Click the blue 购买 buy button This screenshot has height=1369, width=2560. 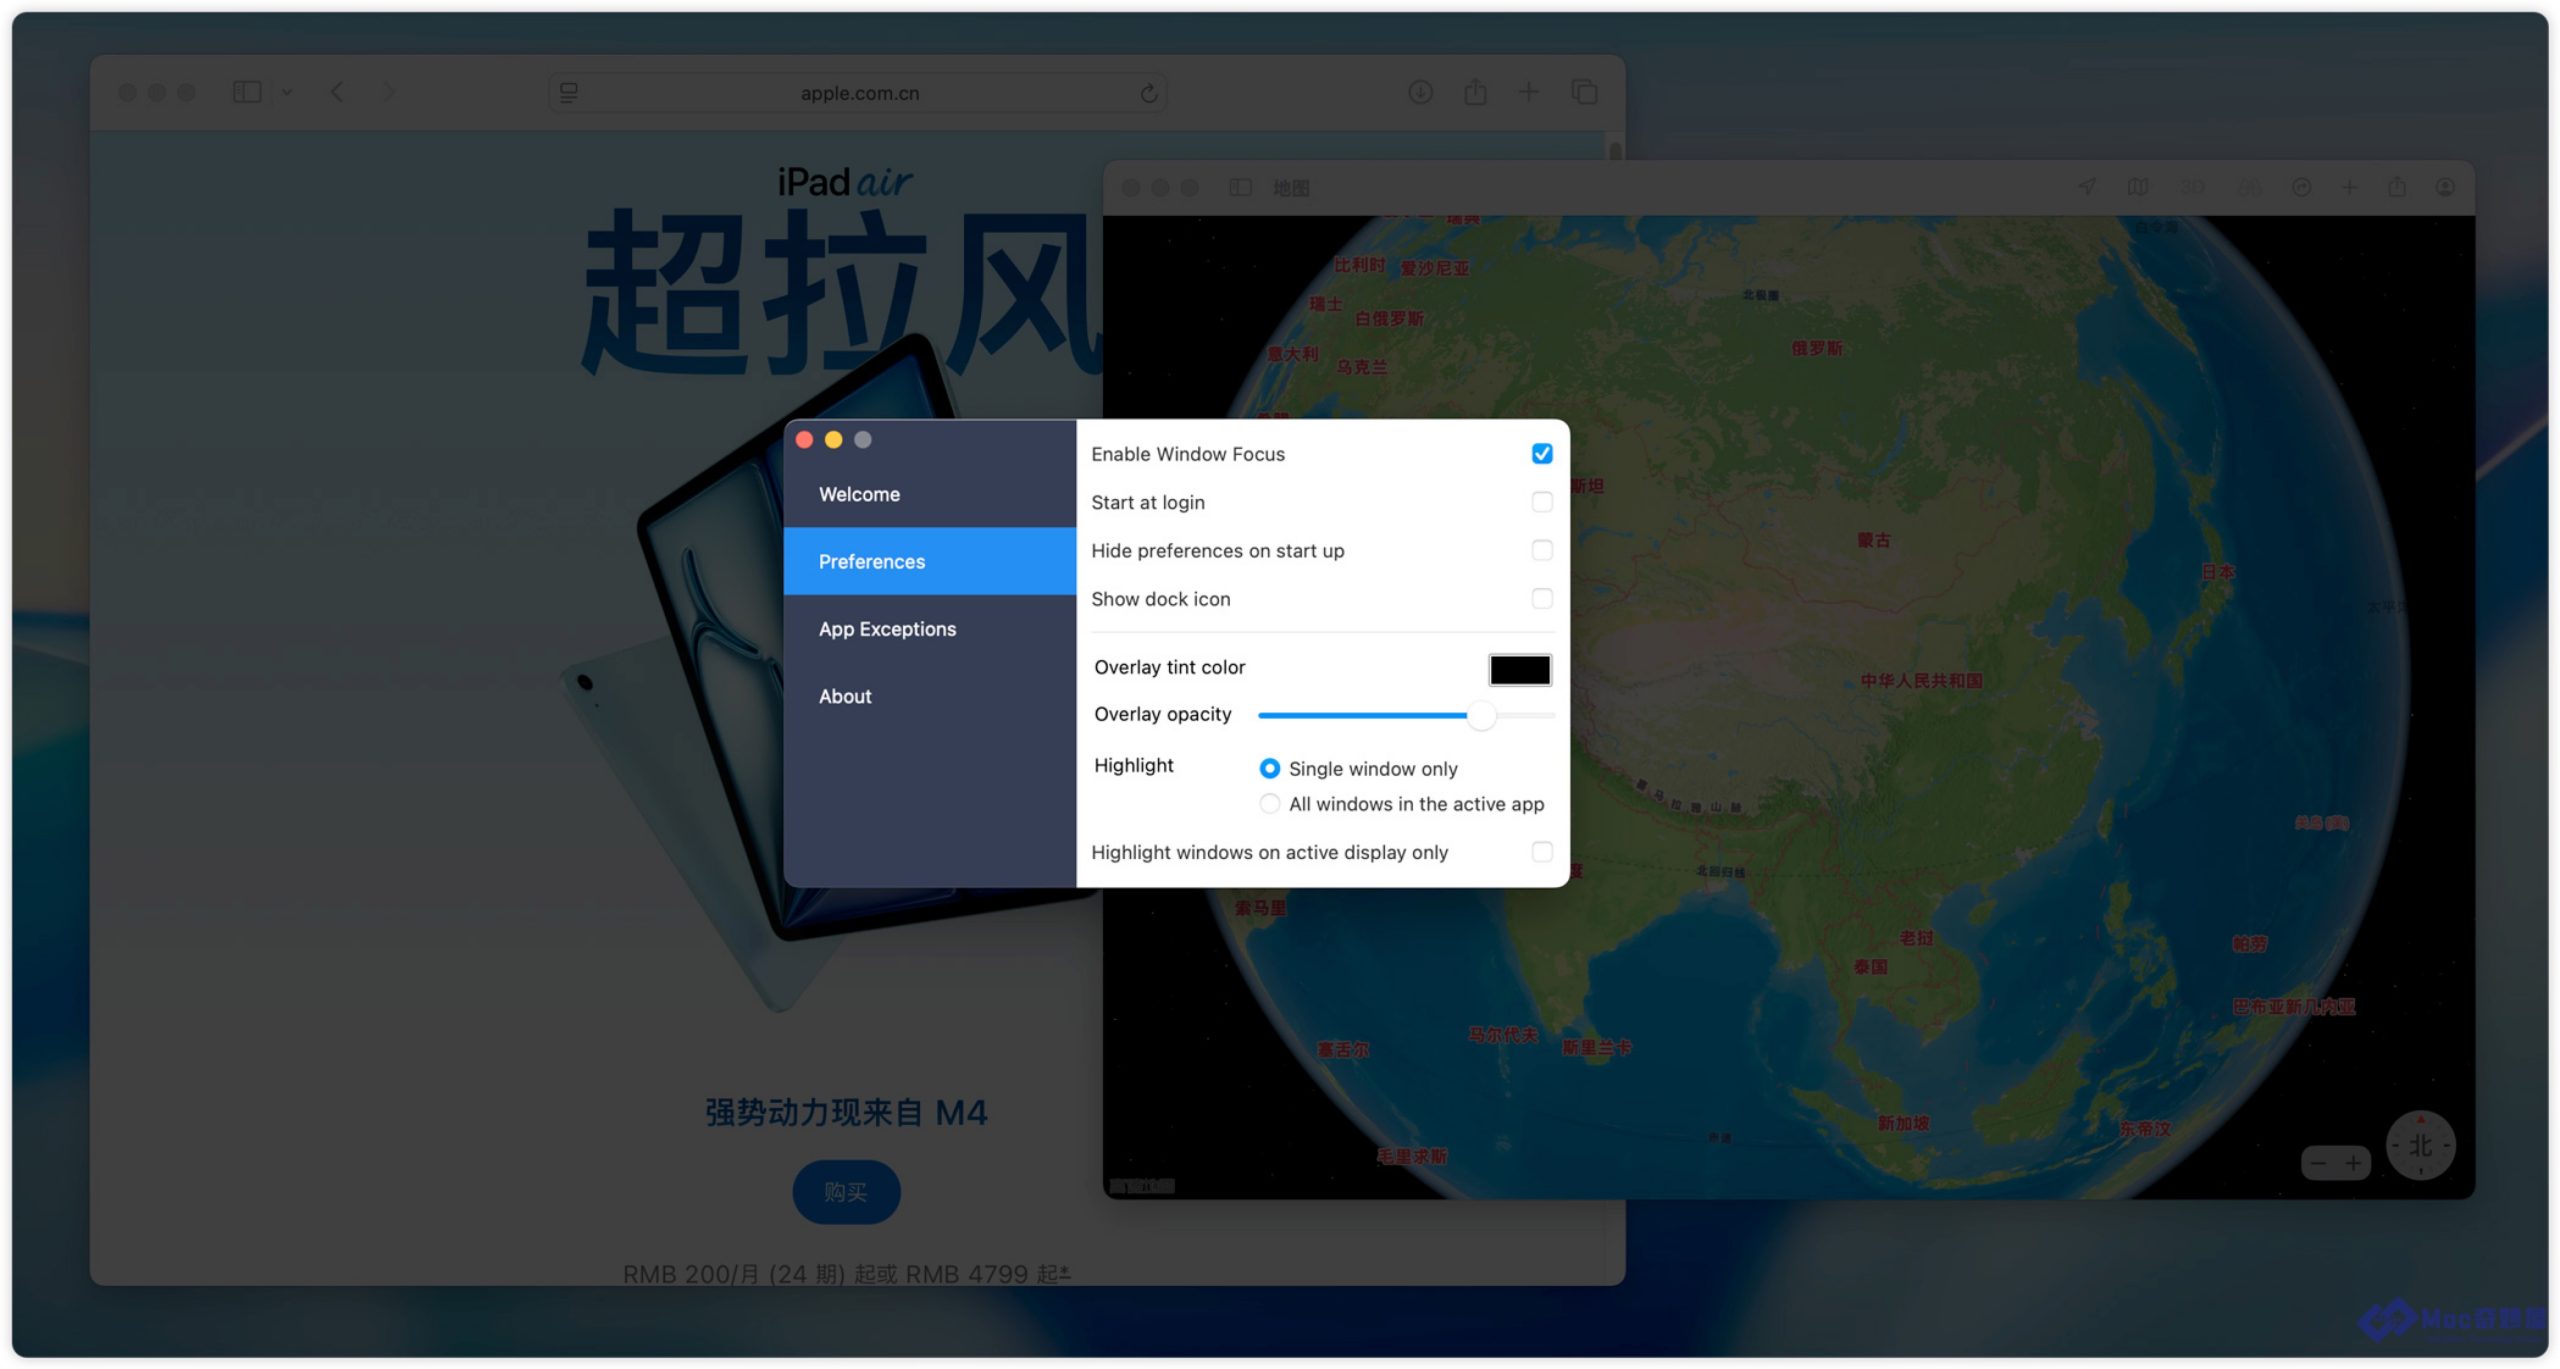(846, 1192)
